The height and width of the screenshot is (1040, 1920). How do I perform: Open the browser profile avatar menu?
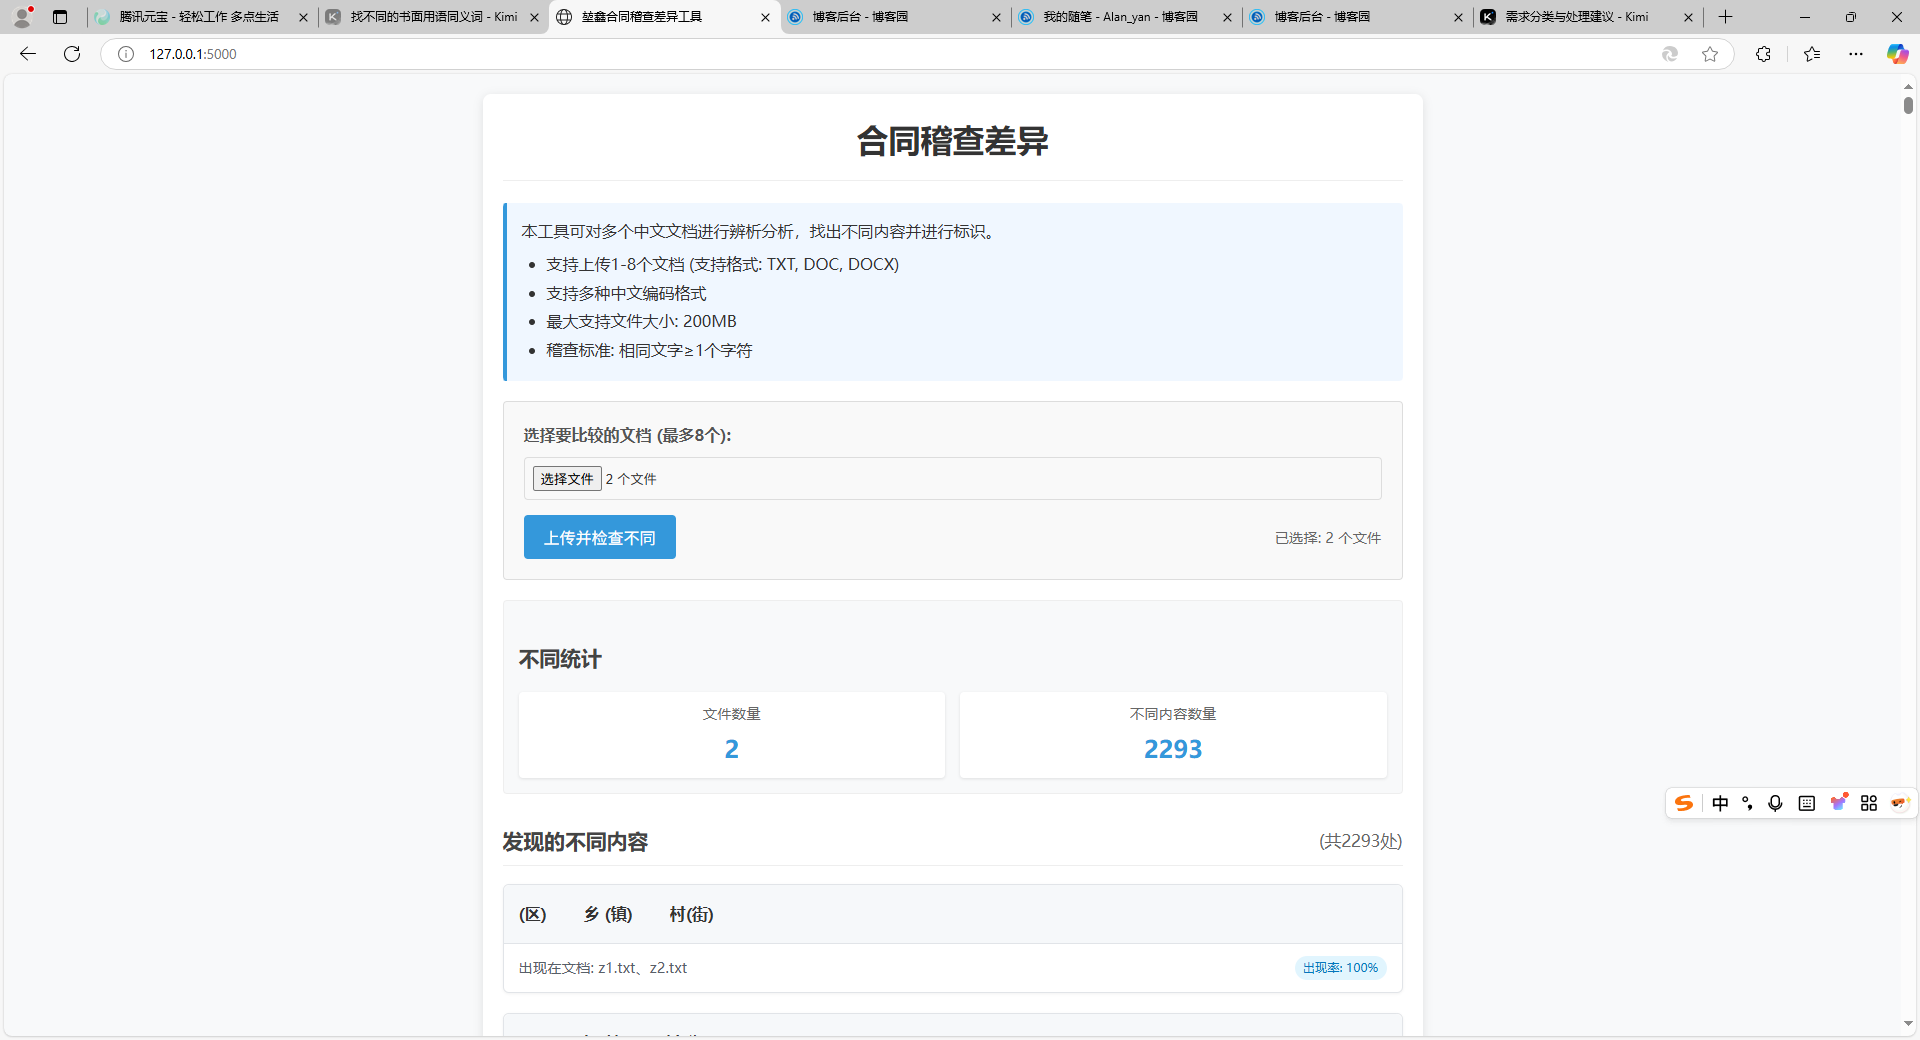(x=22, y=17)
